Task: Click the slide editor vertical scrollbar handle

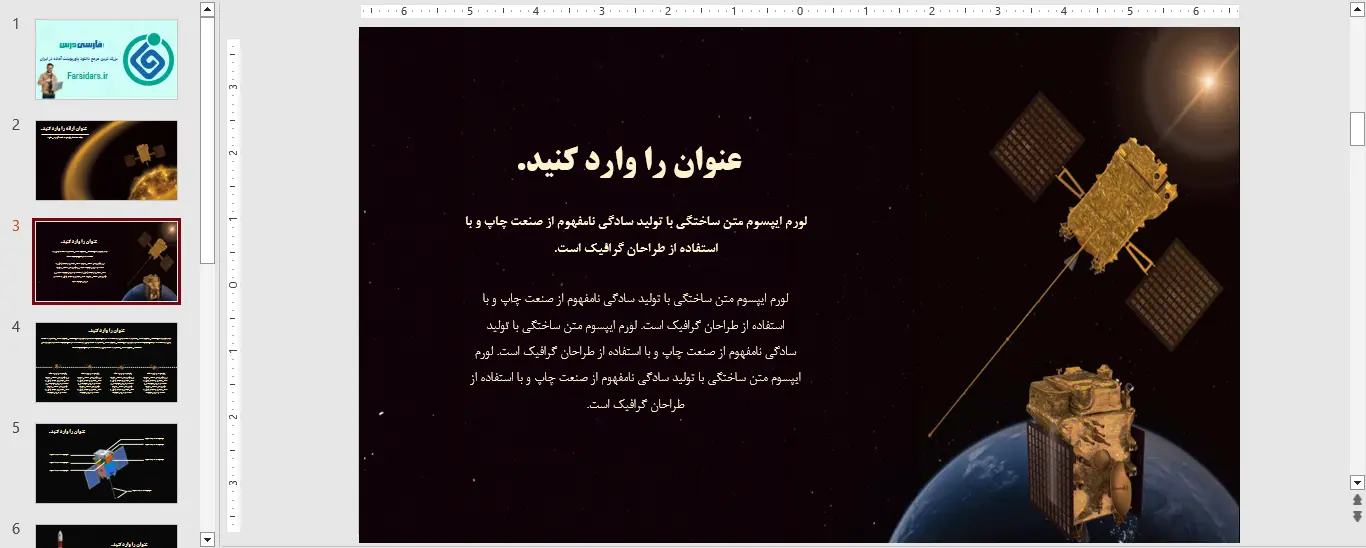Action: [x=1357, y=129]
